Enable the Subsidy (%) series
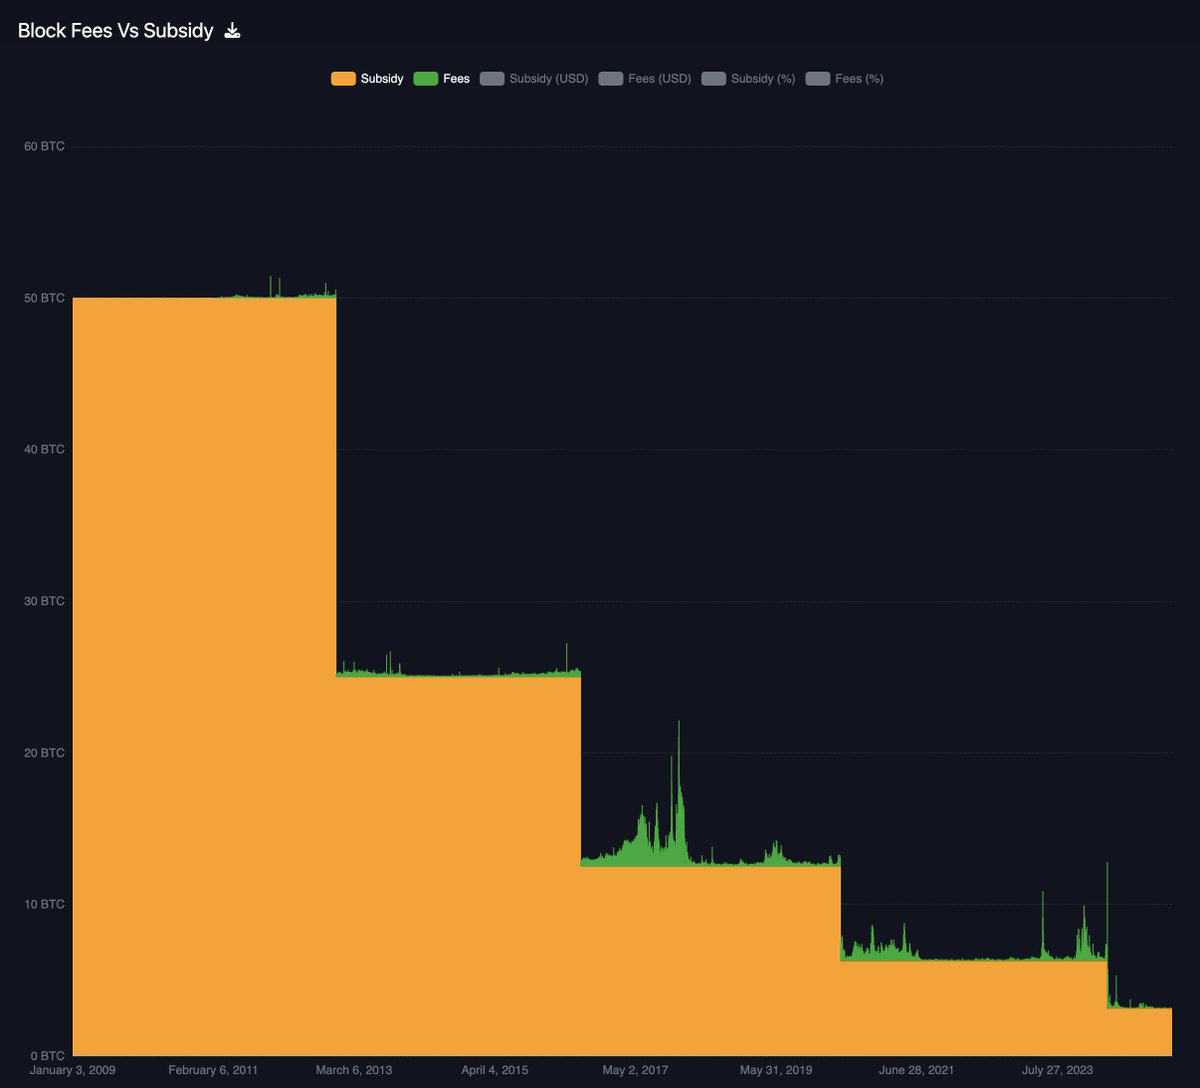This screenshot has width=1200, height=1088. click(x=749, y=78)
